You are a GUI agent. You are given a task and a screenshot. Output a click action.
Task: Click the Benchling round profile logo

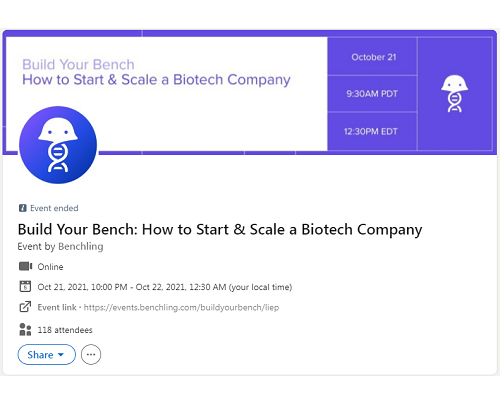[x=58, y=145]
